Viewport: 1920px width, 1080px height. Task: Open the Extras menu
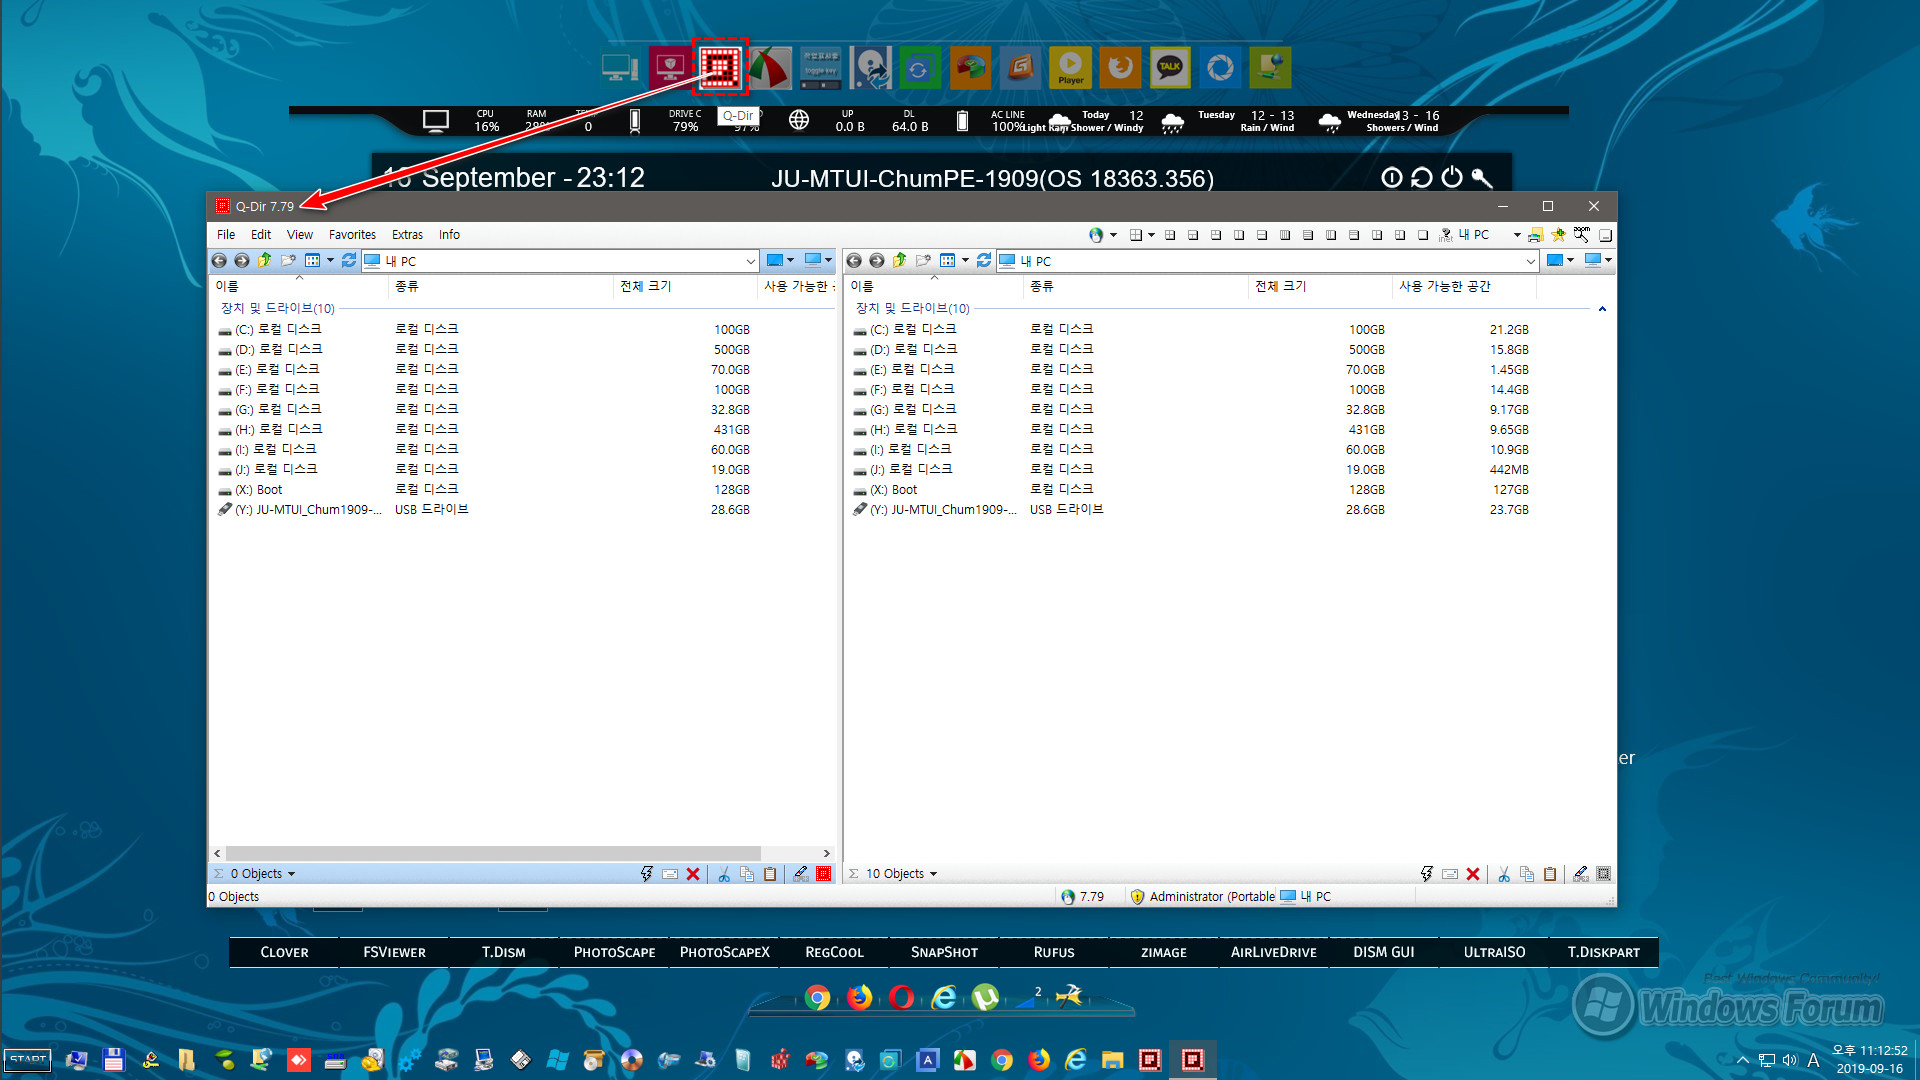(407, 235)
